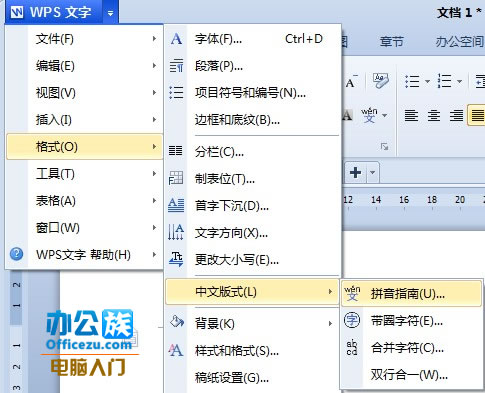Choose 边框和底纹(B)...
This screenshot has width=485, height=393.
pyautogui.click(x=253, y=120)
